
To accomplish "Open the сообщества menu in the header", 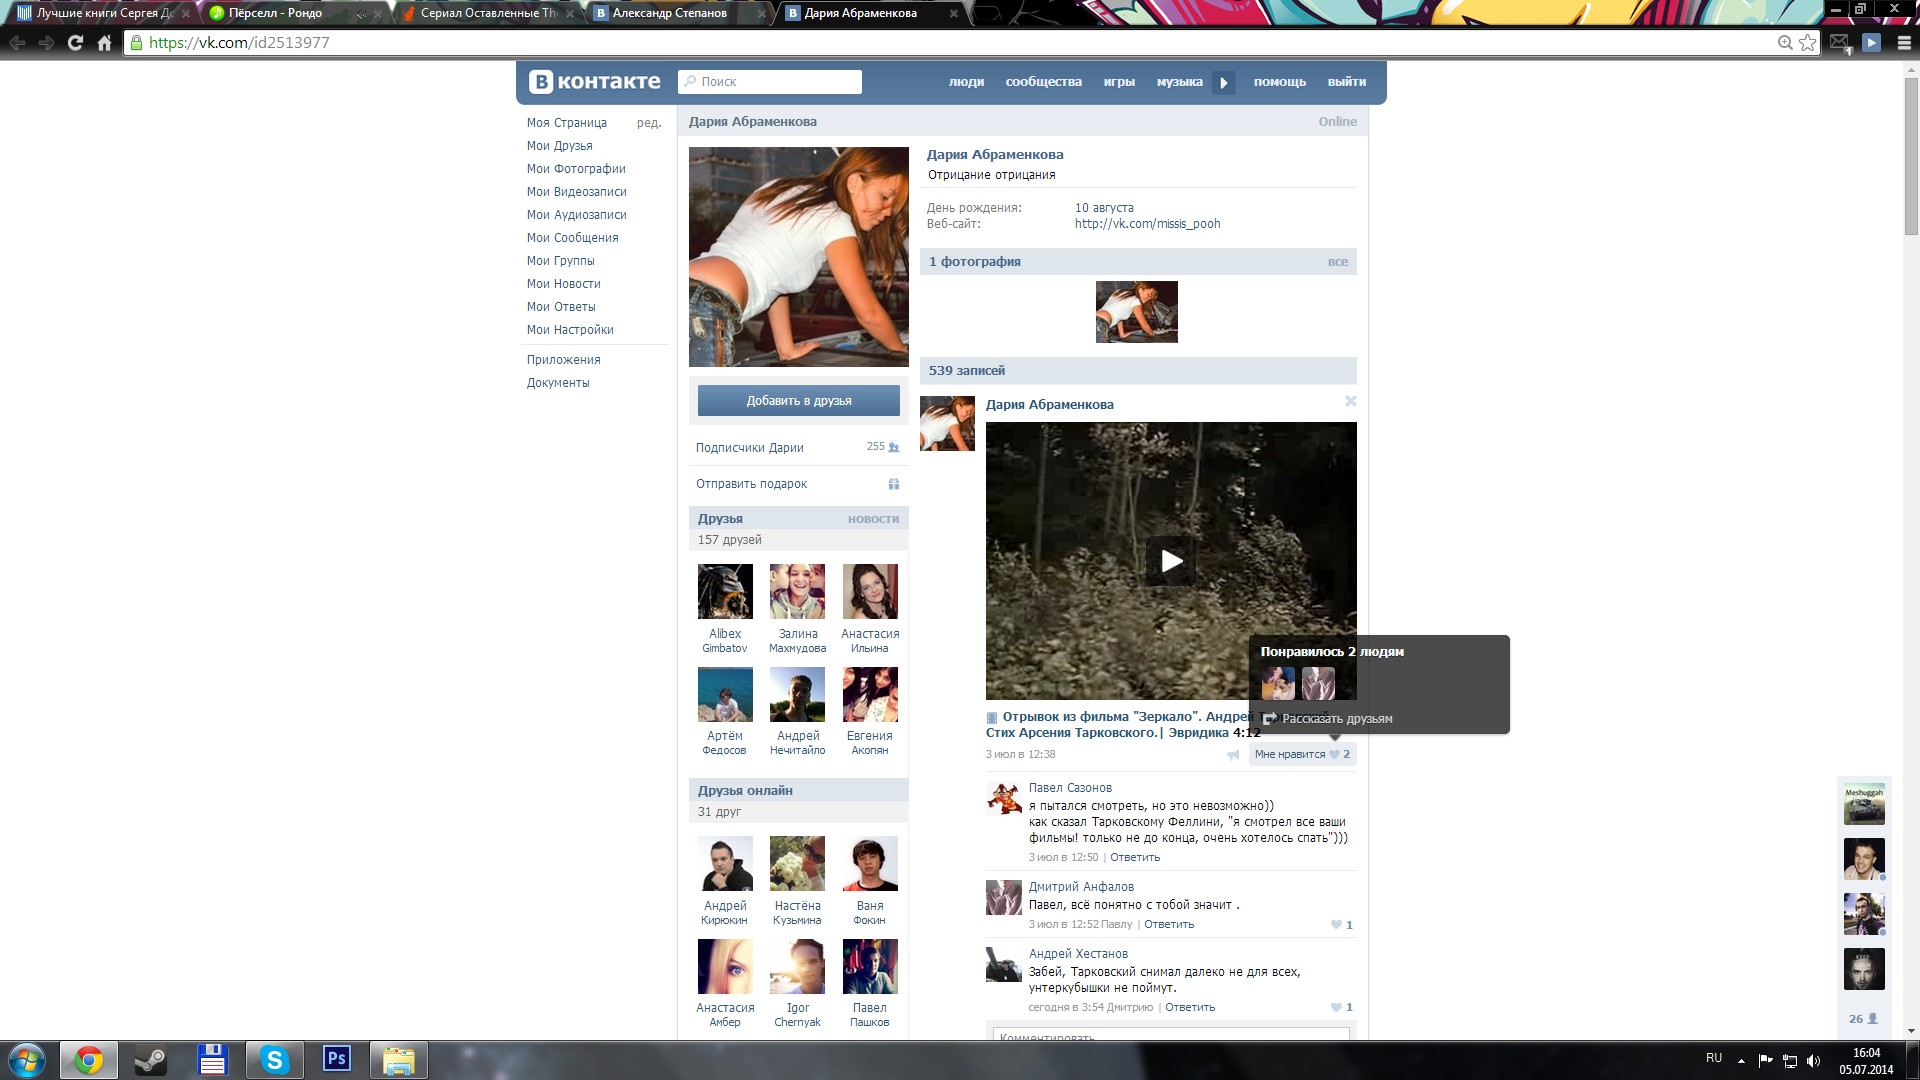I will (x=1043, y=82).
